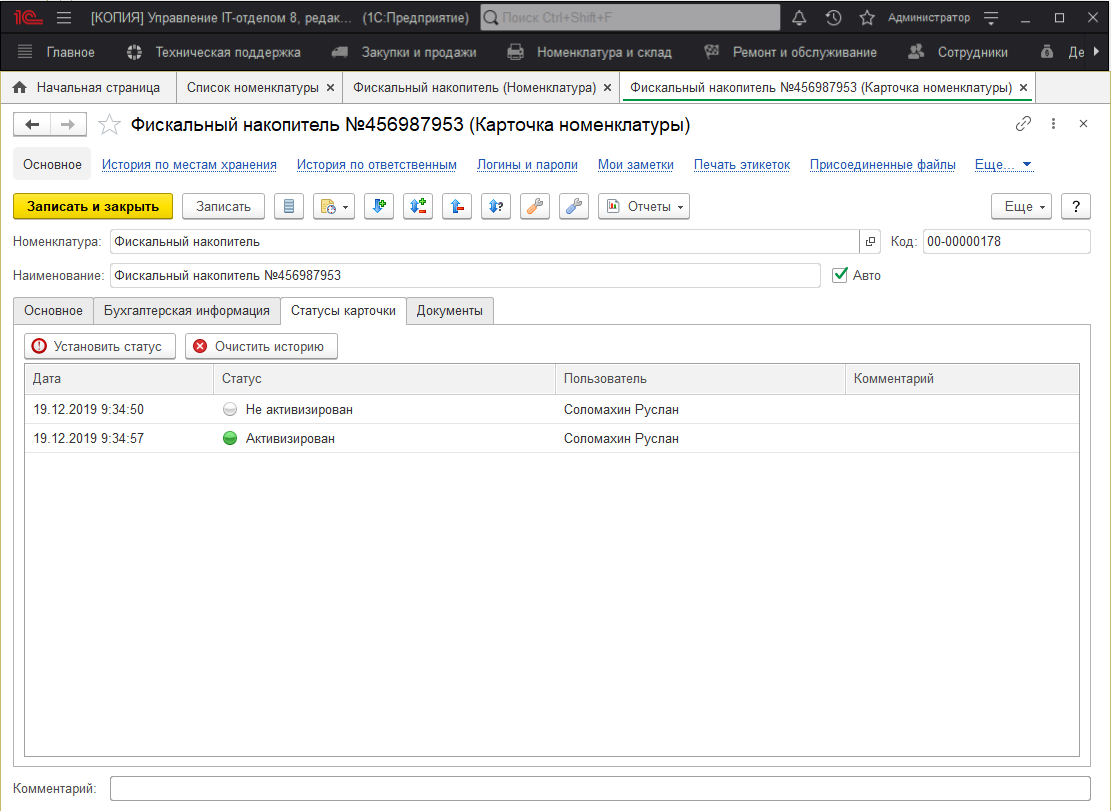The width and height of the screenshot is (1111, 811).
Task: Open the history clock icon in title bar
Action: (833, 18)
